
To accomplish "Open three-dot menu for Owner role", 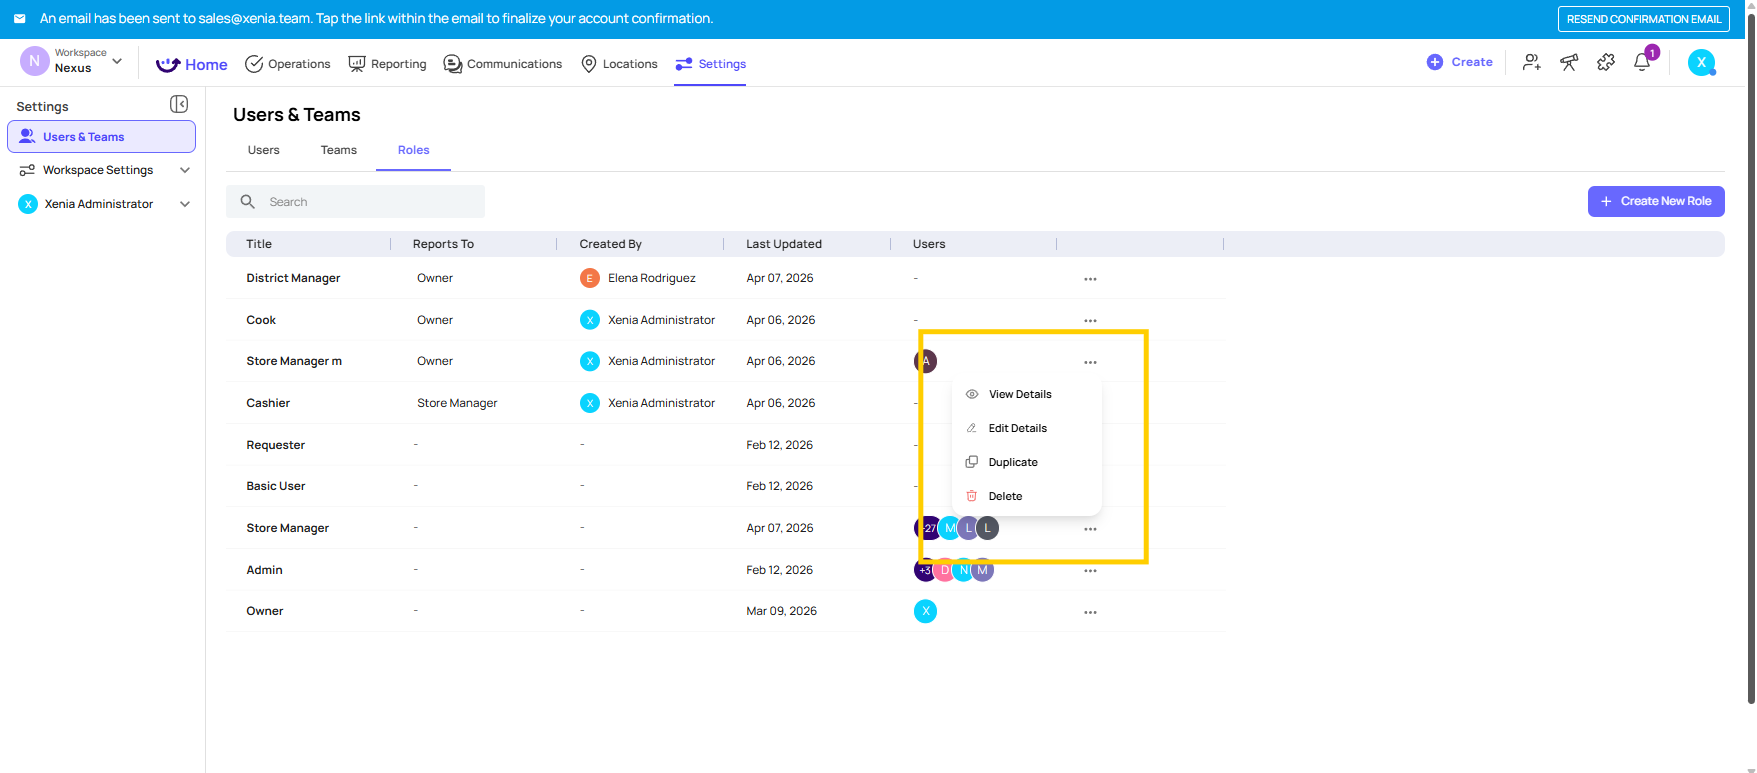I will click(1090, 612).
